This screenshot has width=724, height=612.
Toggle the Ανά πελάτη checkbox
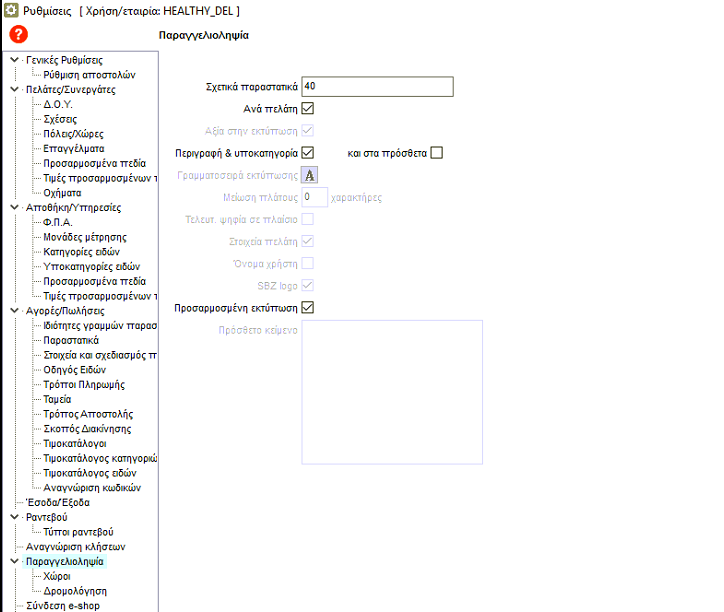(x=308, y=109)
